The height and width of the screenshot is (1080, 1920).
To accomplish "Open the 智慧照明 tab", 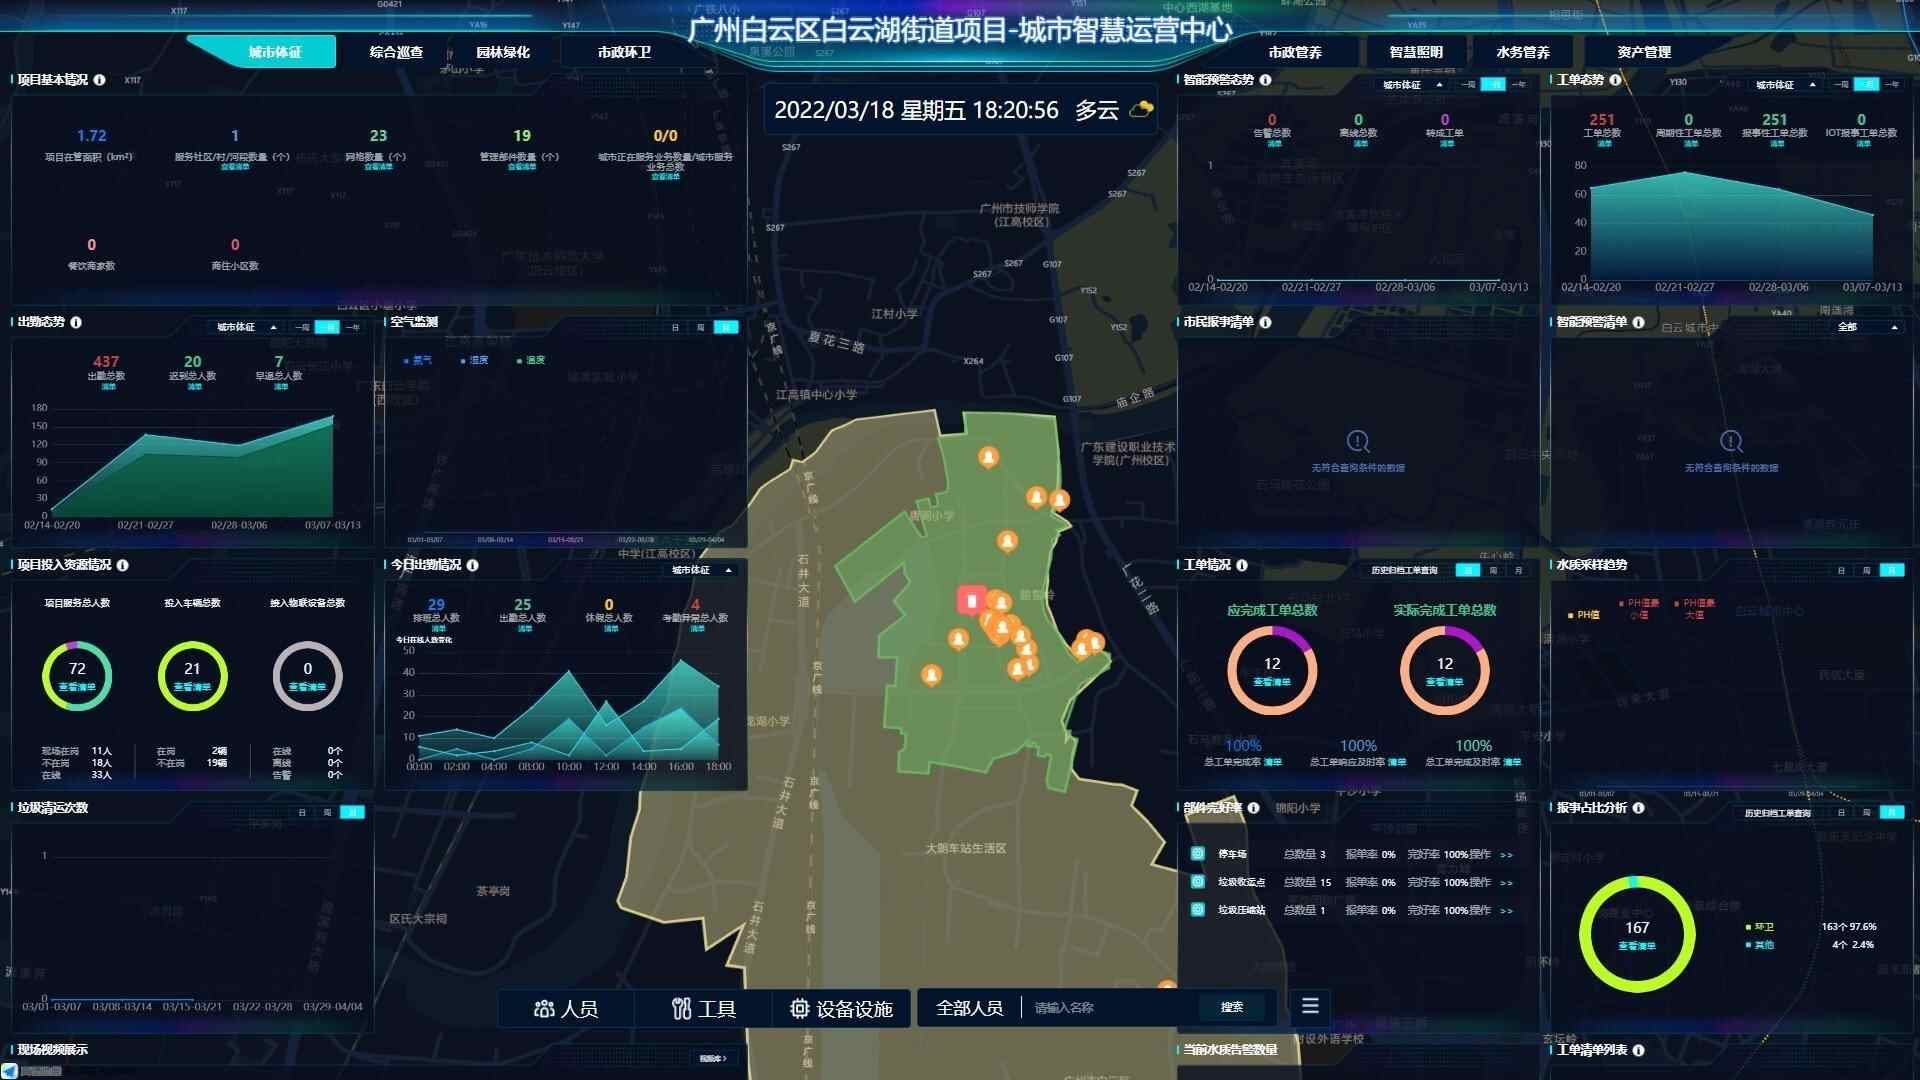I will pos(1415,52).
